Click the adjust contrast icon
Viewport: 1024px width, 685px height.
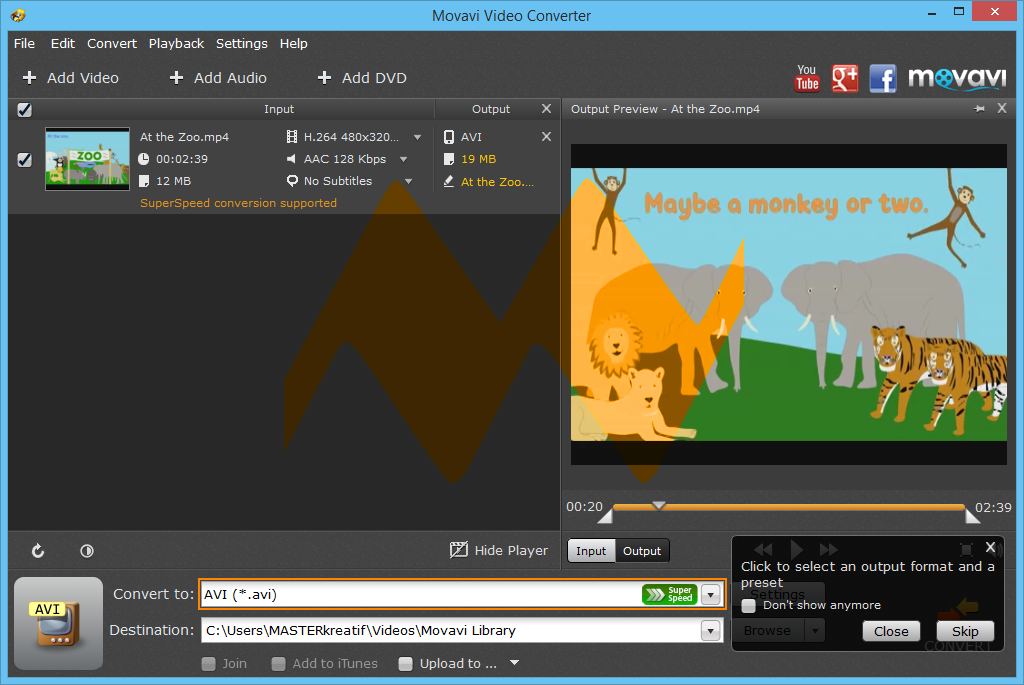87,551
